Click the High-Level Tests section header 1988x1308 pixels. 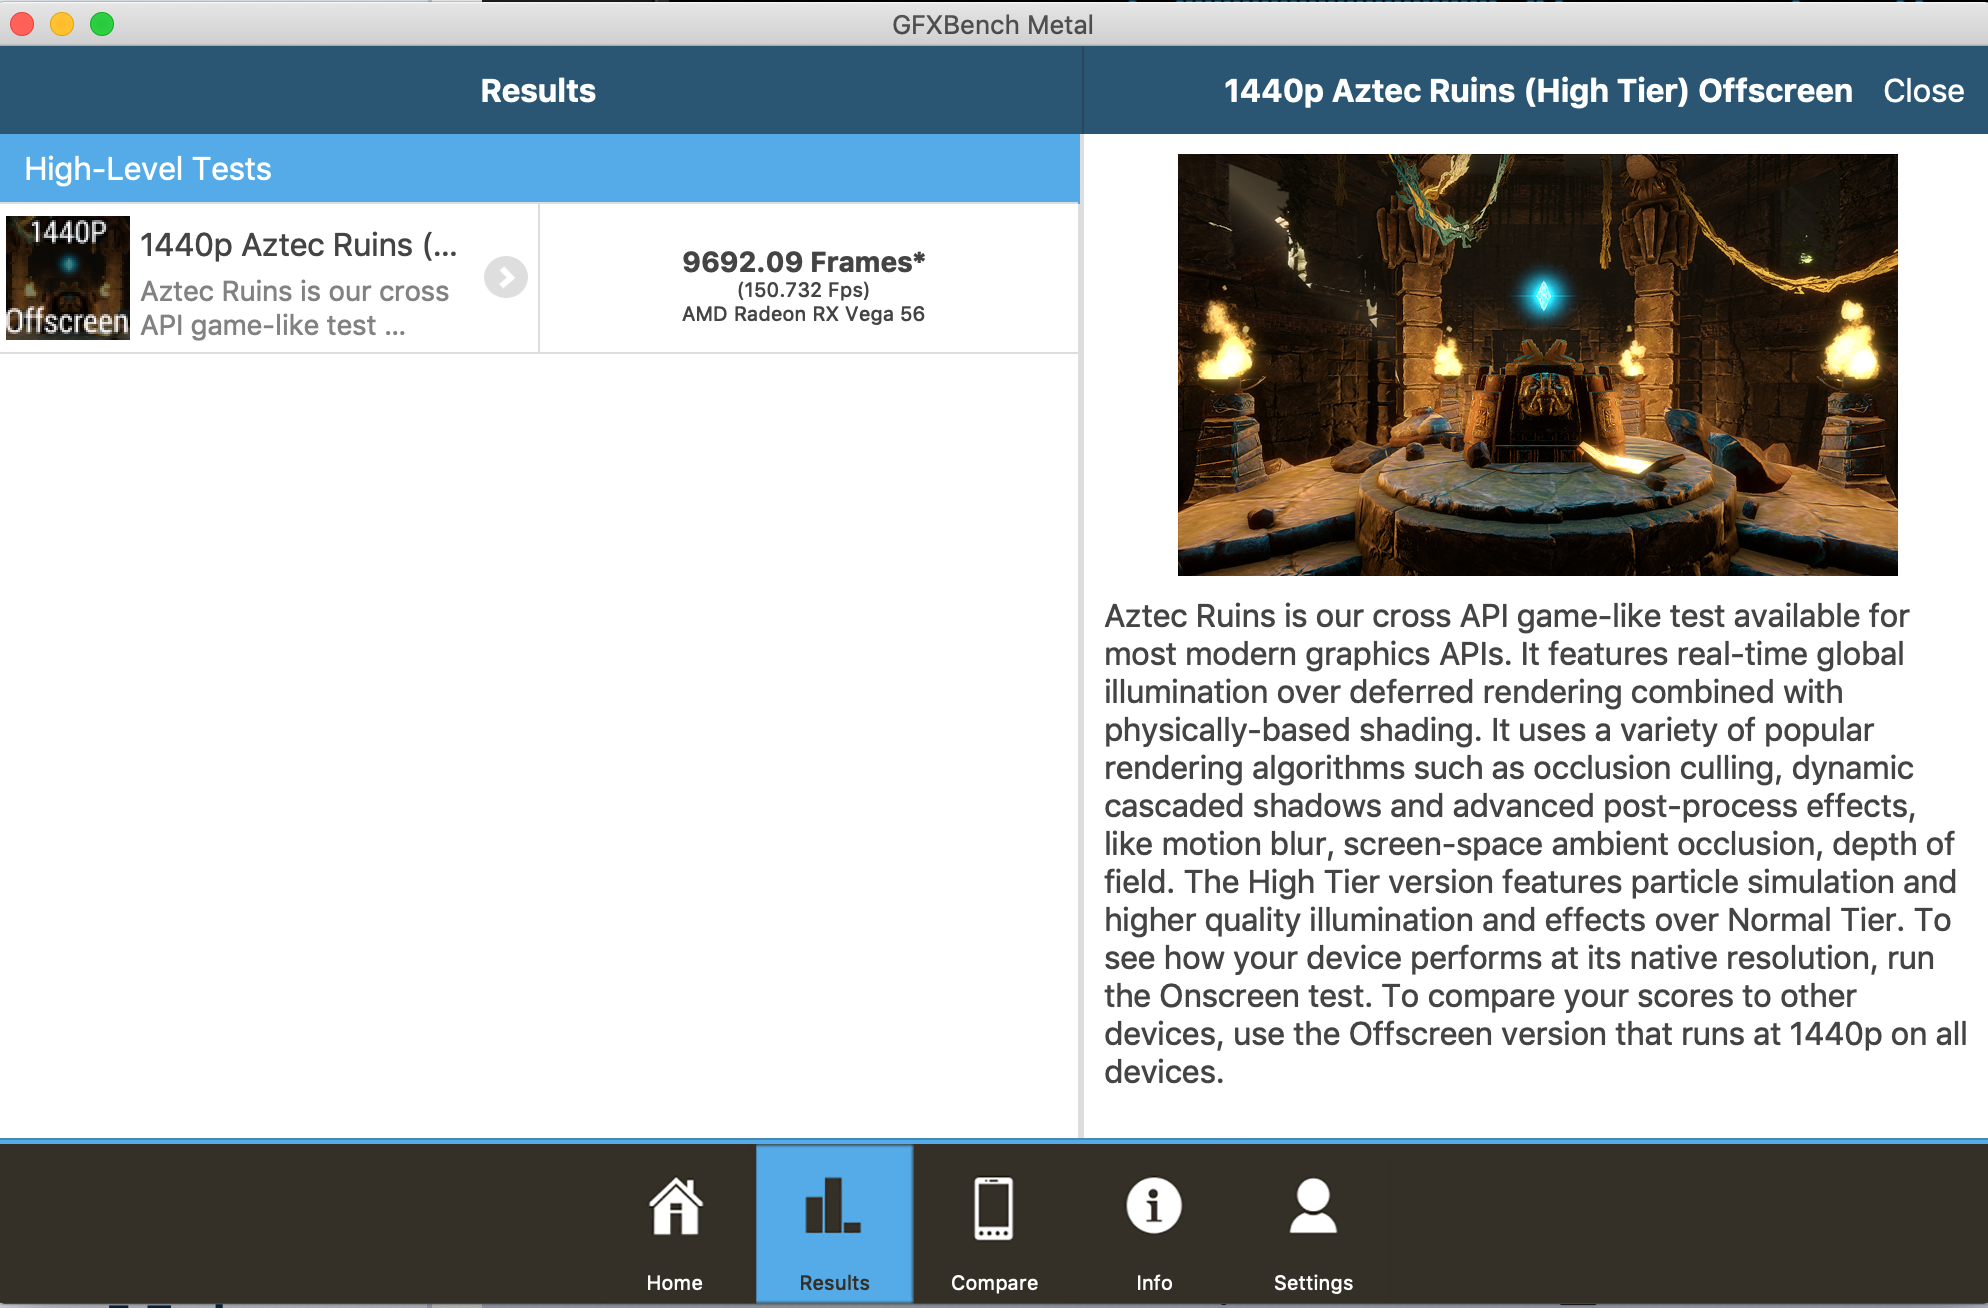tap(540, 169)
